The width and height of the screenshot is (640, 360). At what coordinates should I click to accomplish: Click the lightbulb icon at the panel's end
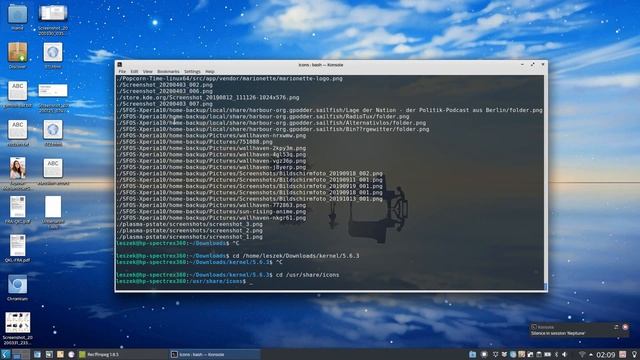634,354
